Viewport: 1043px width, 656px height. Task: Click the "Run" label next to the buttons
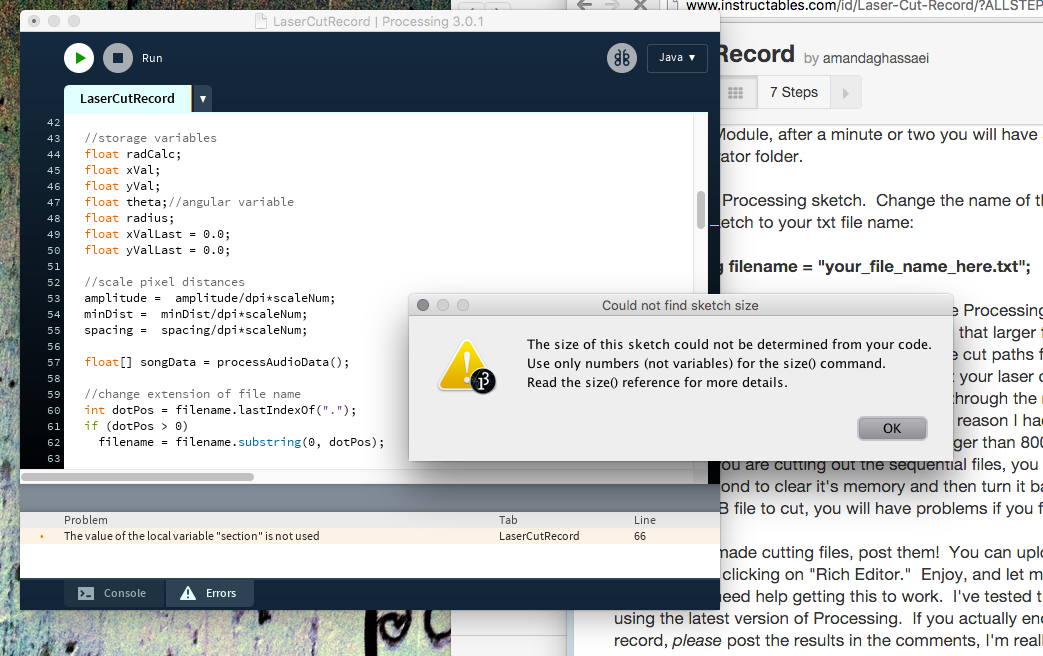[152, 58]
